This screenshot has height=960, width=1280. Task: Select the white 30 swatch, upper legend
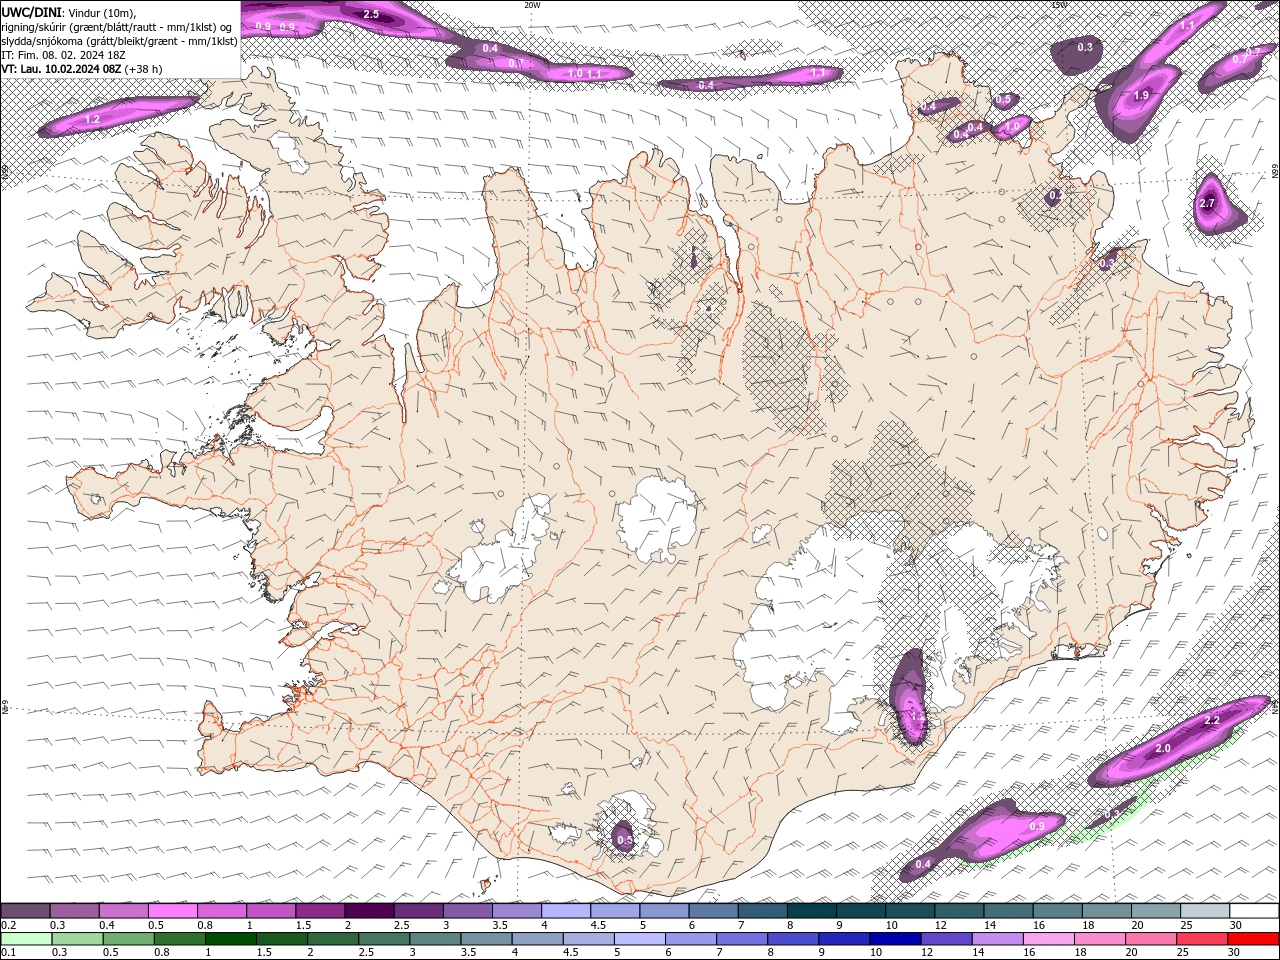[x=1254, y=911]
